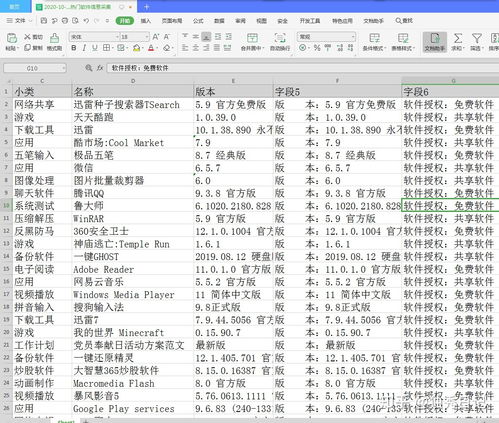Image resolution: width=499 pixels, height=423 pixels.
Task: Click the Undo arrow icon
Action: pyautogui.click(x=86, y=21)
